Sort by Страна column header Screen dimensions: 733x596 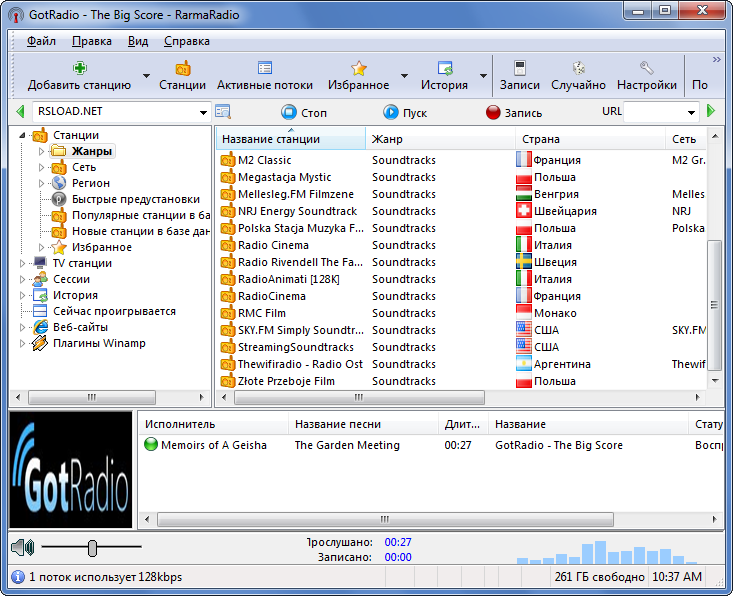tap(590, 139)
